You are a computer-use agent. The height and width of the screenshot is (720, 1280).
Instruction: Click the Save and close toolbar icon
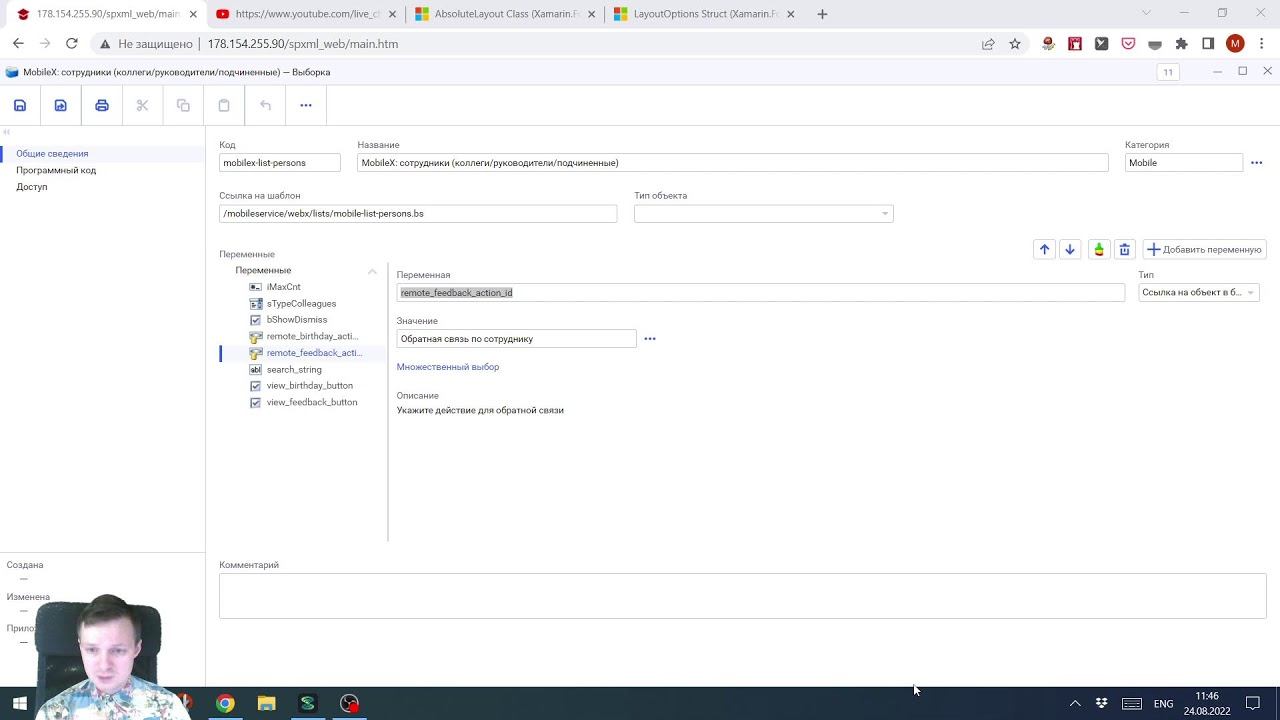(61, 105)
